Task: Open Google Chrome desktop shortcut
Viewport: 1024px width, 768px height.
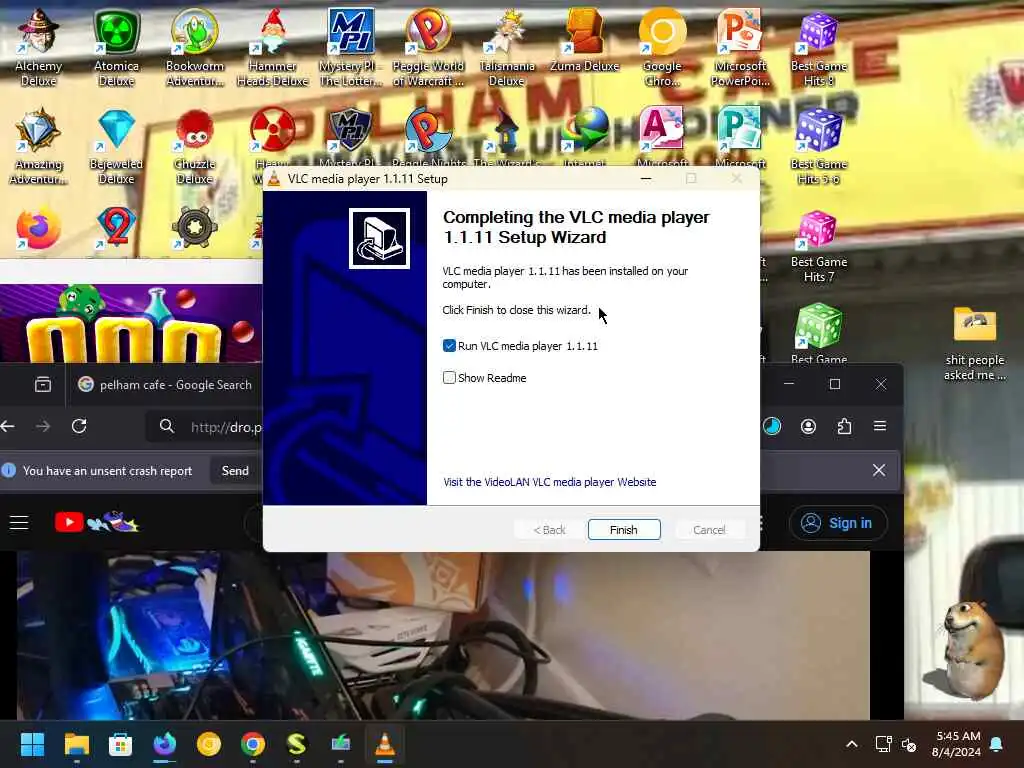Action: (662, 48)
